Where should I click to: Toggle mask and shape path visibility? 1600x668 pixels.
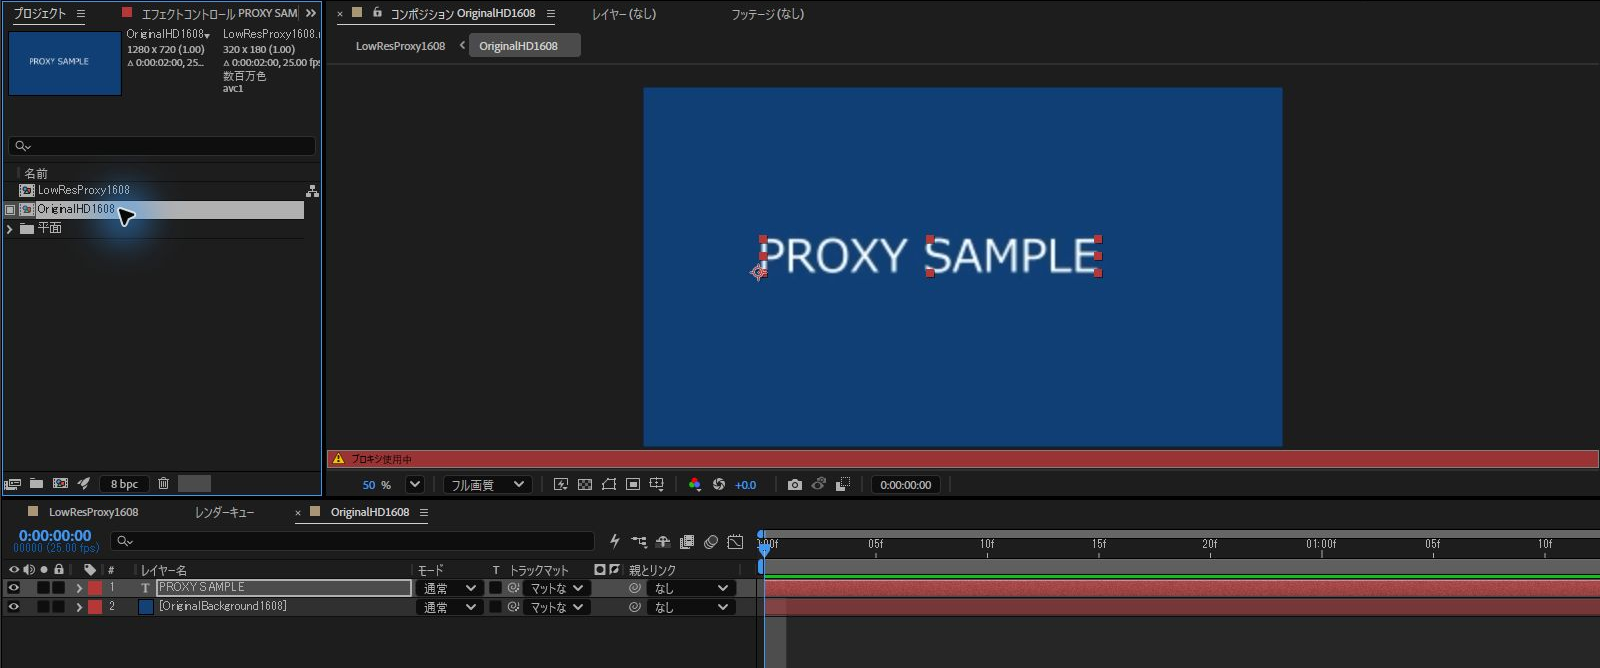pos(609,485)
